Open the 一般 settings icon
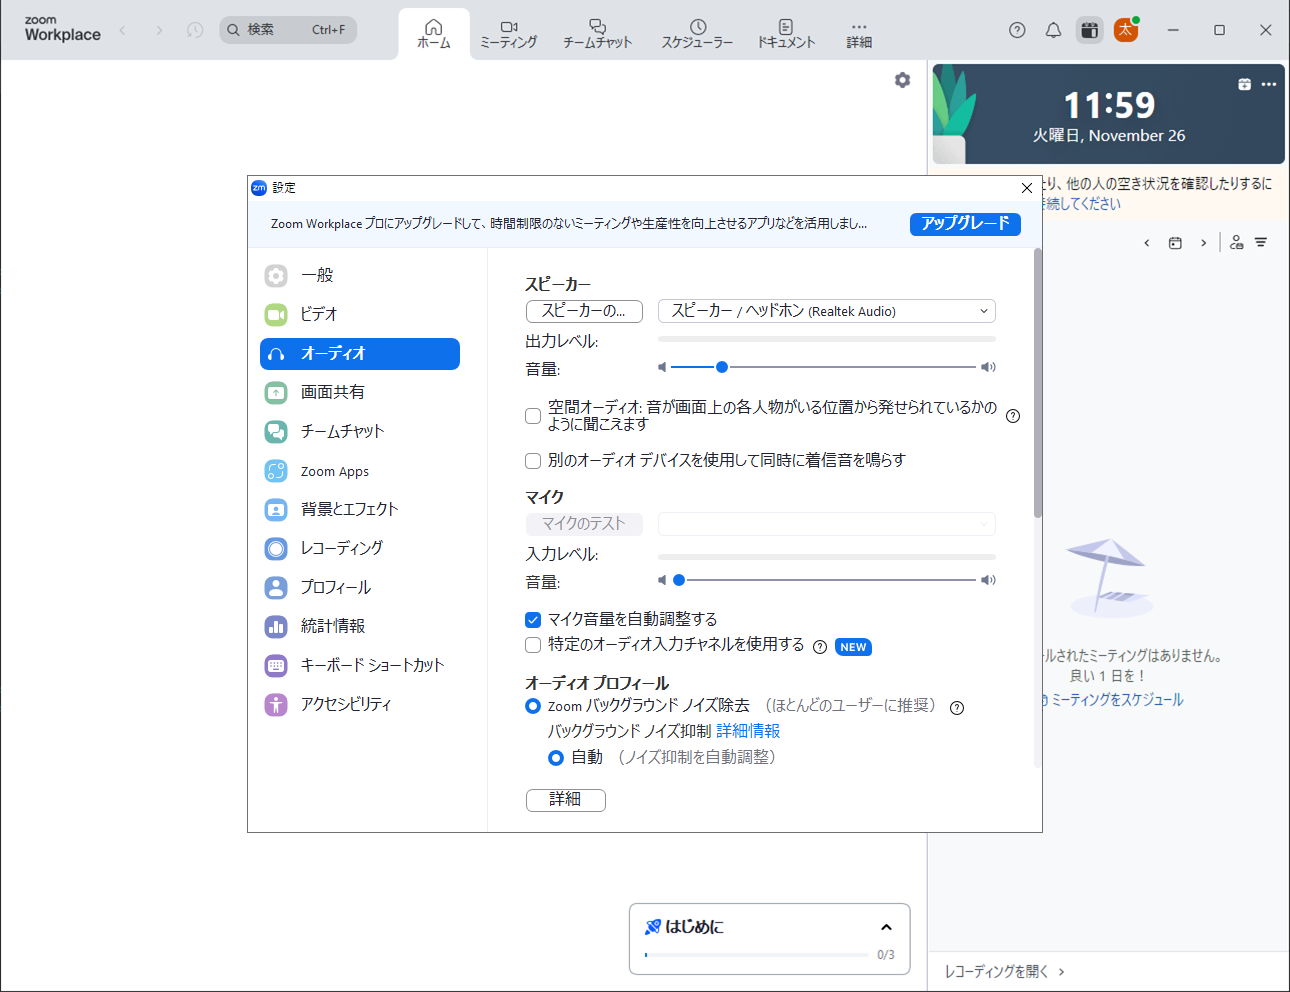The image size is (1290, 992). pos(276,275)
